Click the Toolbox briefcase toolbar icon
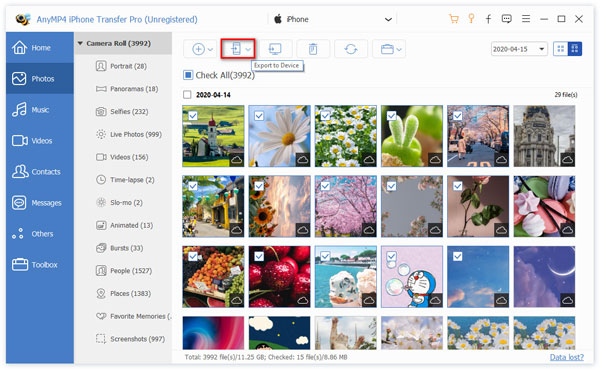Viewport: 600px width, 370px height. click(x=387, y=49)
